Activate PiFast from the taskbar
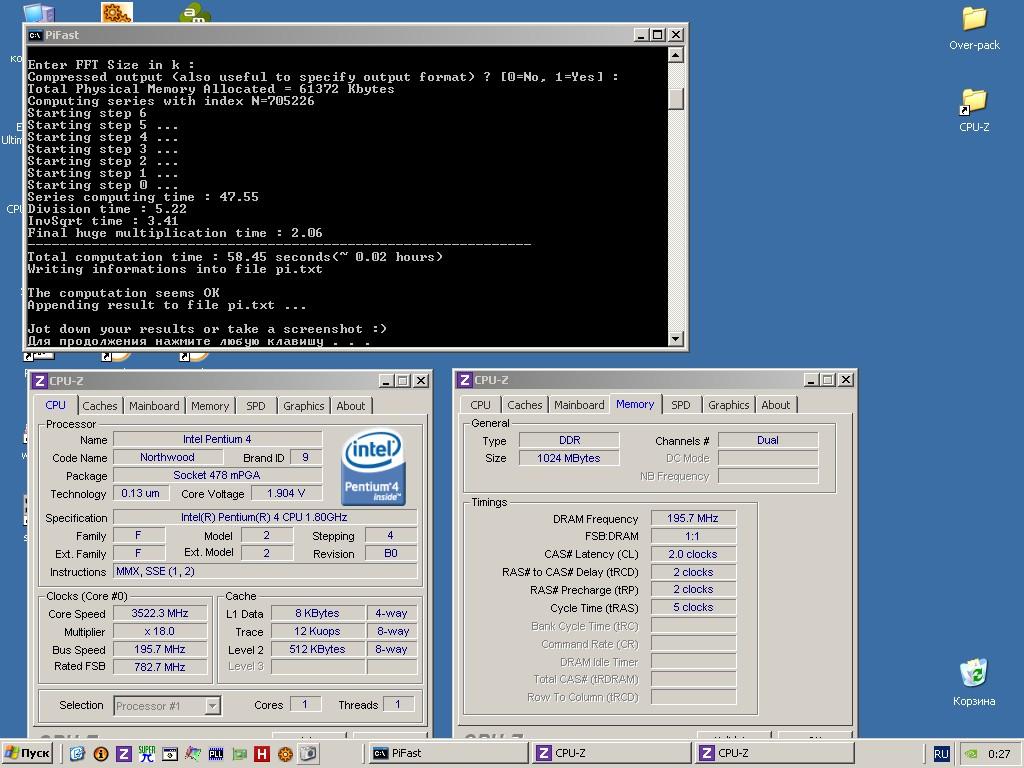This screenshot has width=1024, height=768. coord(448,754)
